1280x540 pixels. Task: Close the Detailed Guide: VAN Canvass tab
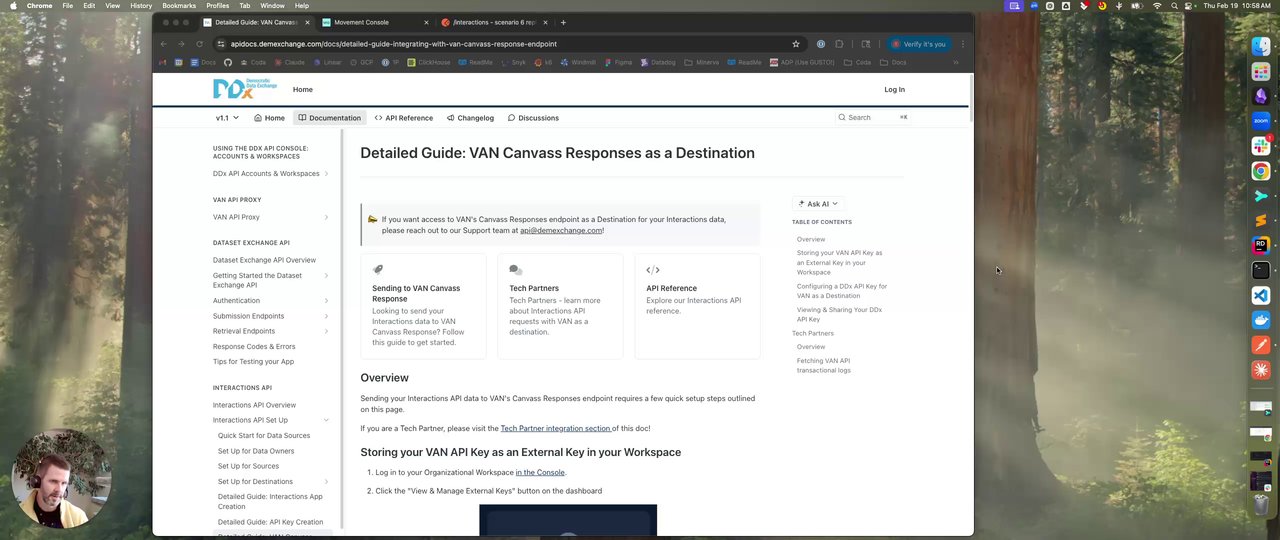(x=307, y=22)
